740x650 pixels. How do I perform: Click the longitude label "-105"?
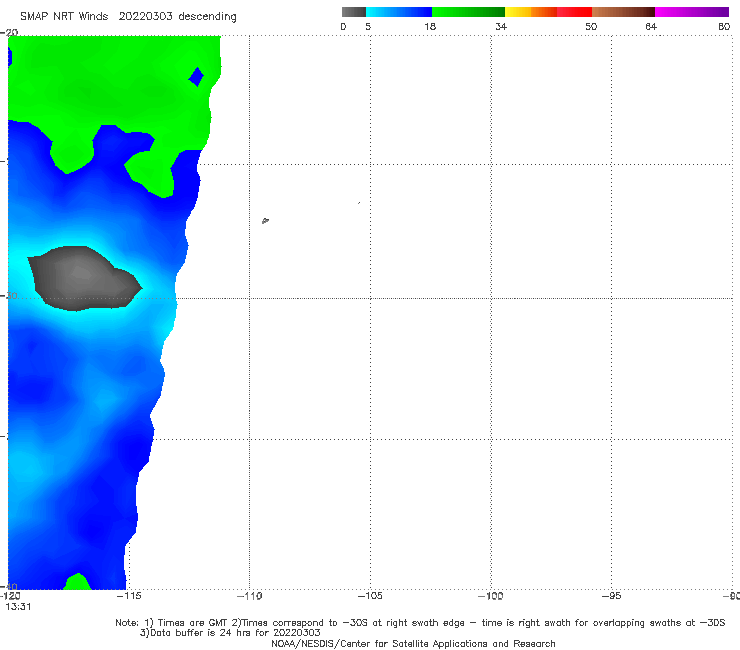tap(370, 596)
